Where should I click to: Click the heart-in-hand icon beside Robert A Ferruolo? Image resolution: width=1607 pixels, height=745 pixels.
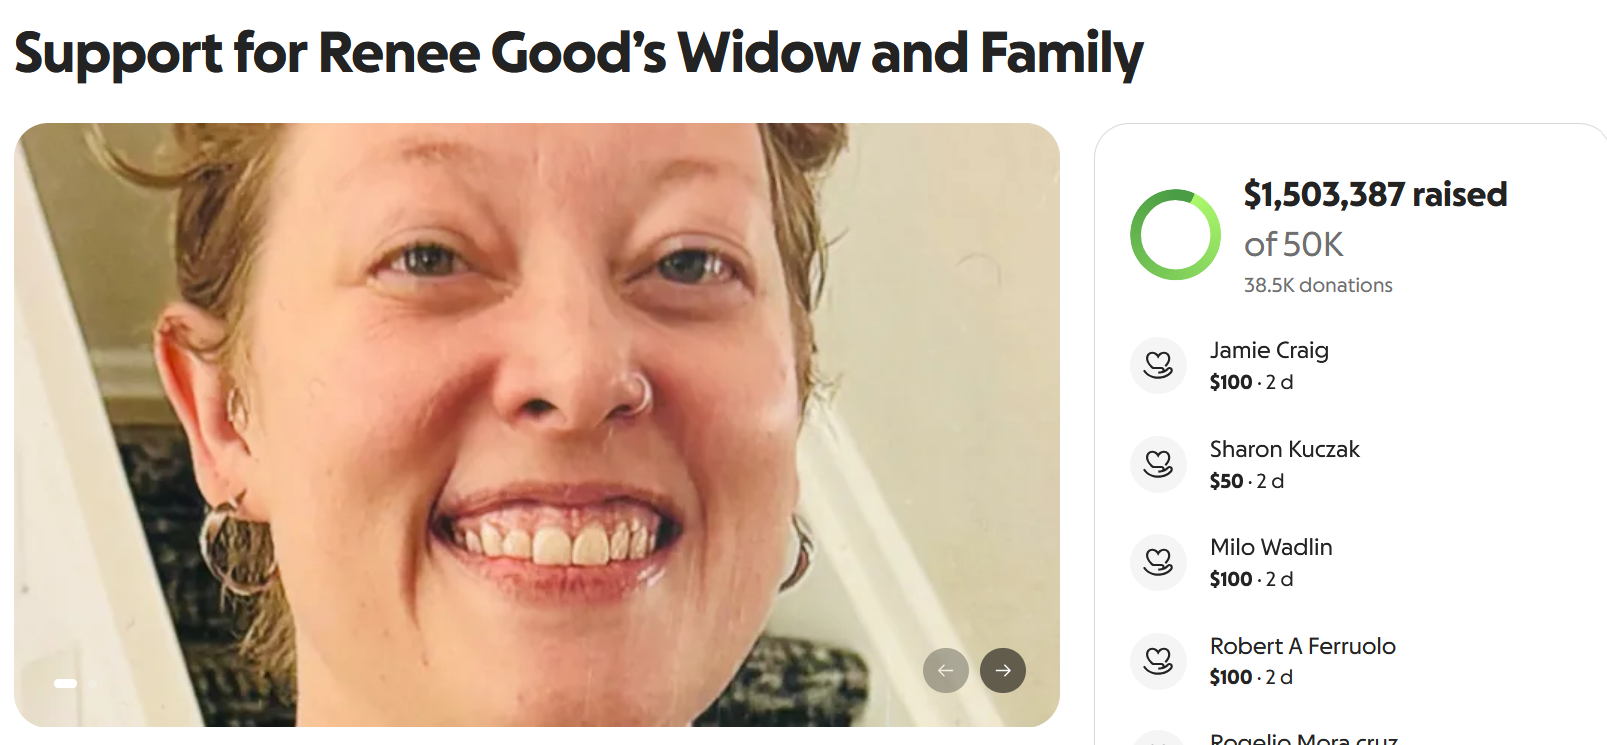pyautogui.click(x=1158, y=661)
